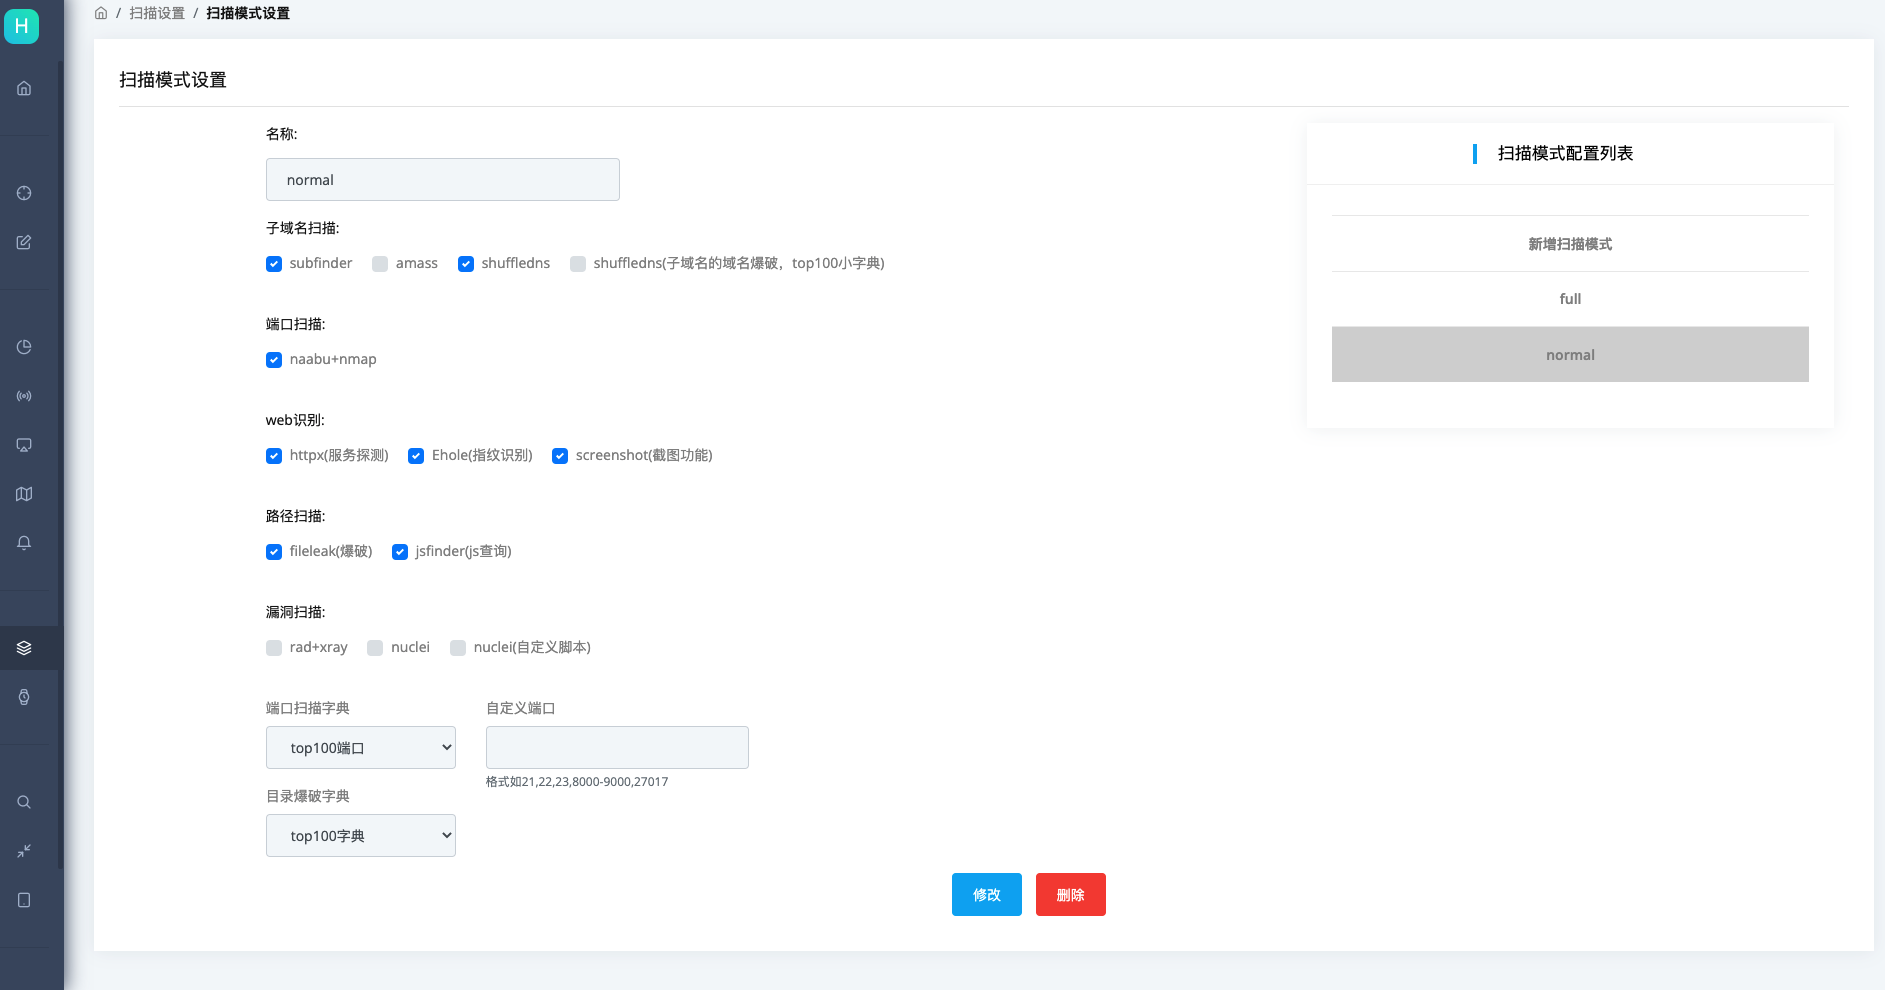1885x990 pixels.
Task: Click the 扫描模式配置列表 panel heading
Action: (1565, 153)
